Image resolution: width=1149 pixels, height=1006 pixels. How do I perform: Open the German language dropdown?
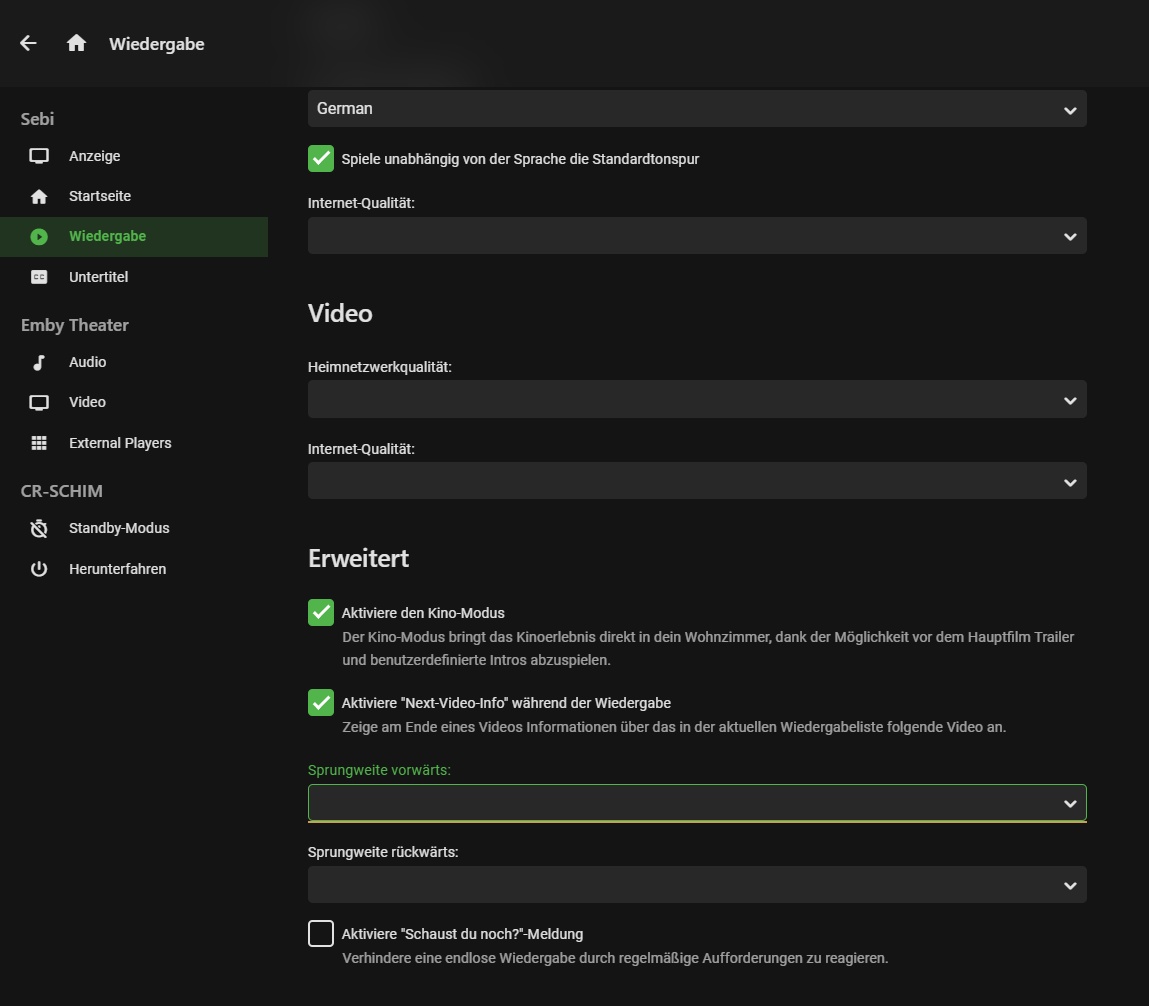[x=696, y=109]
